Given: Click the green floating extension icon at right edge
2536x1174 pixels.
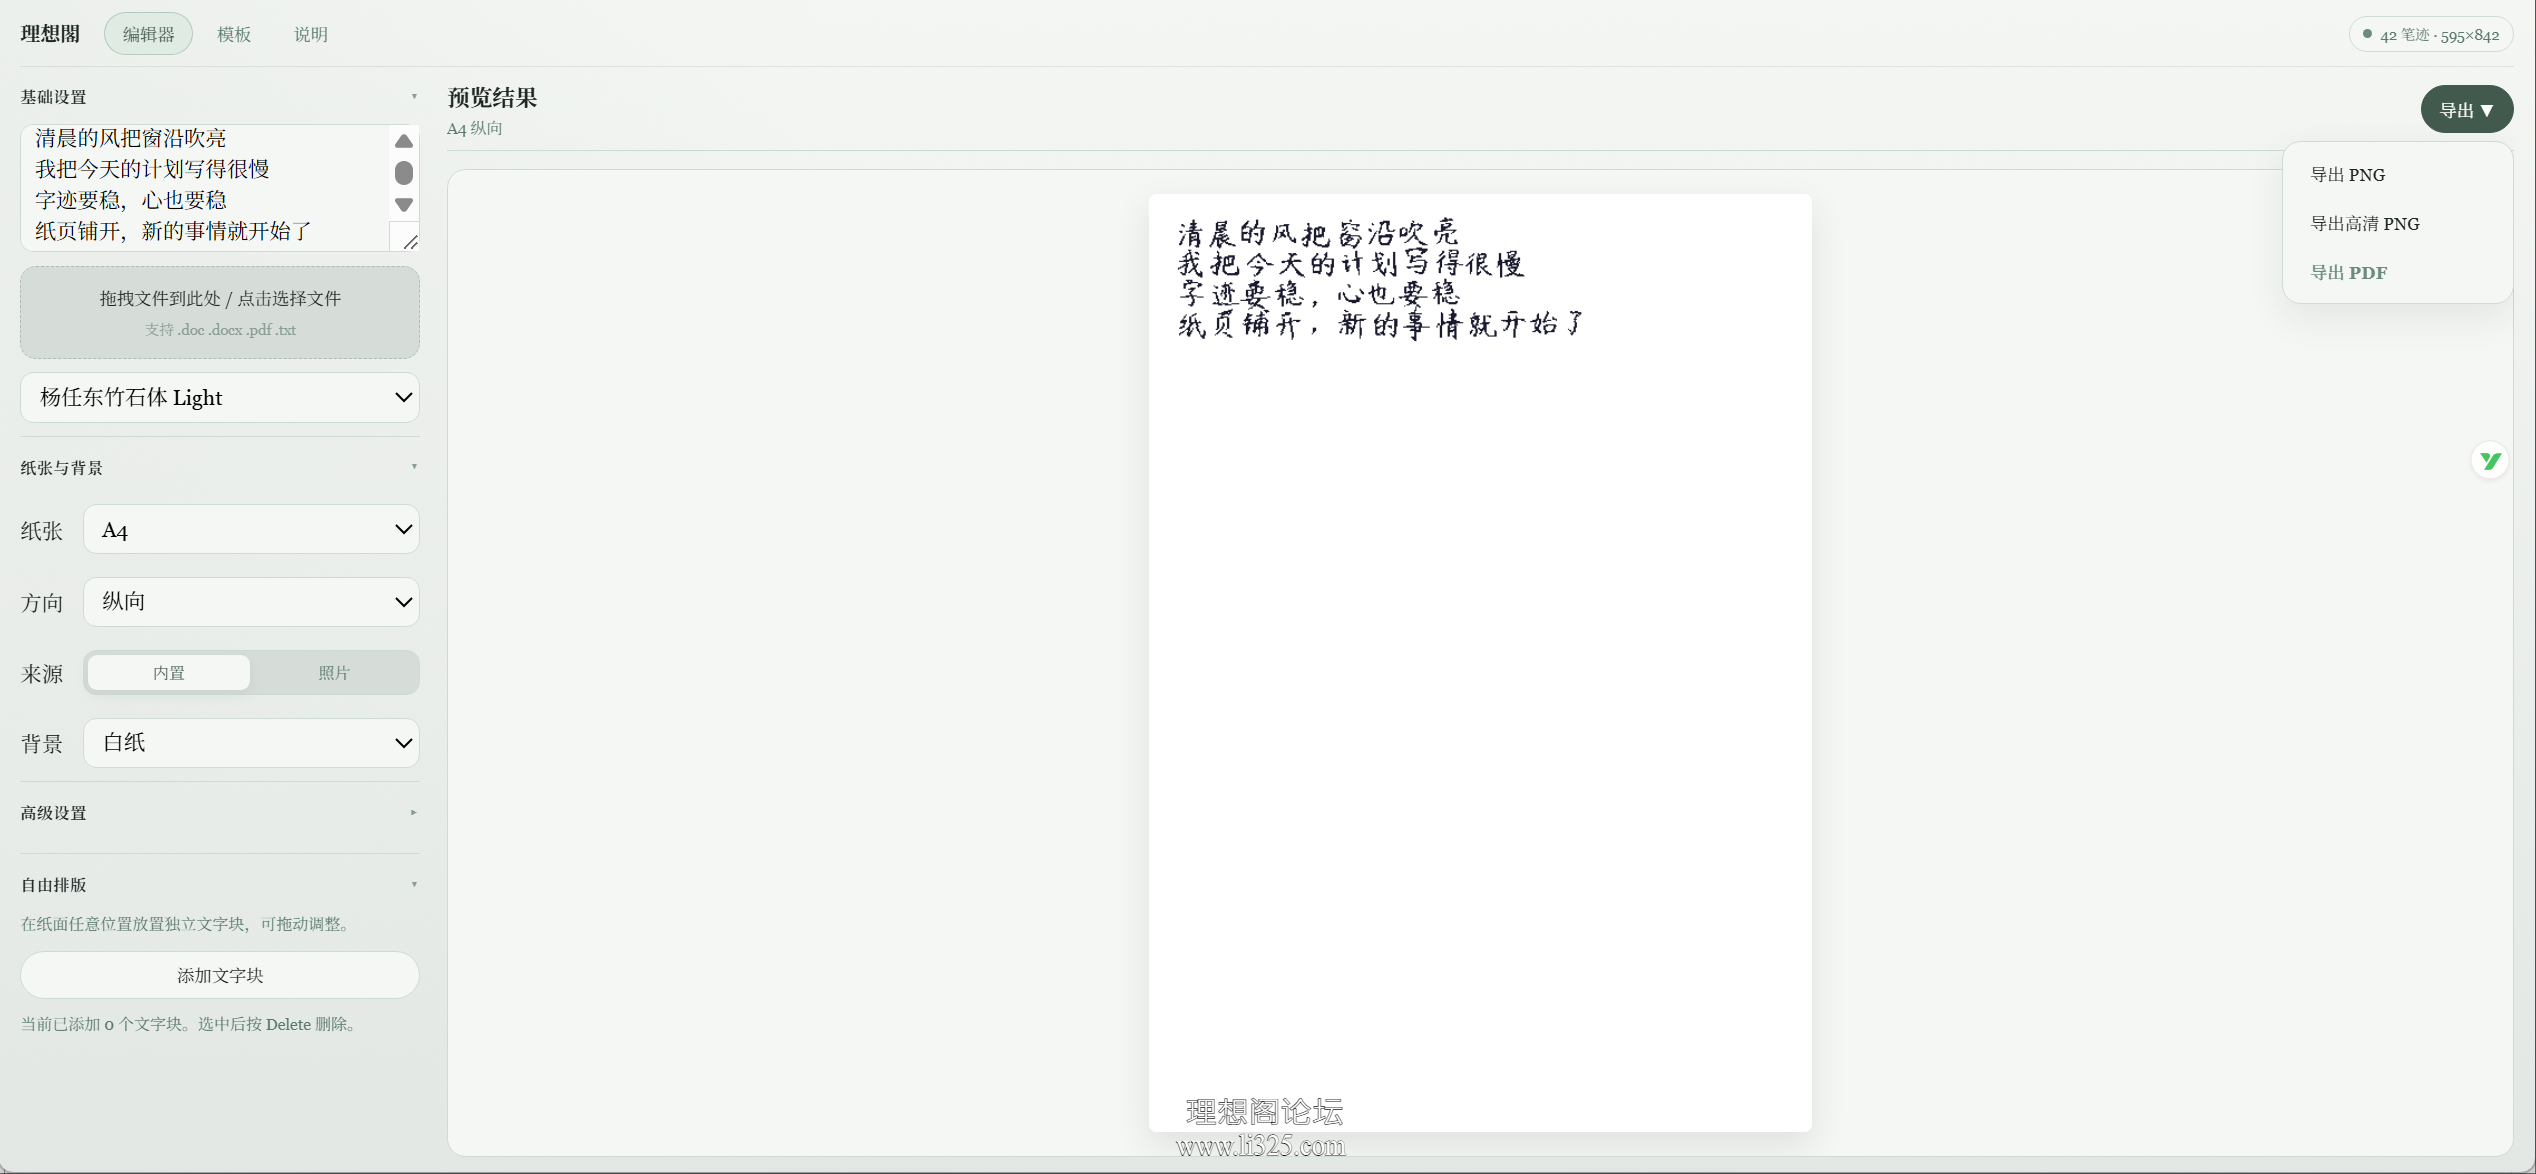Looking at the screenshot, I should [x=2489, y=461].
